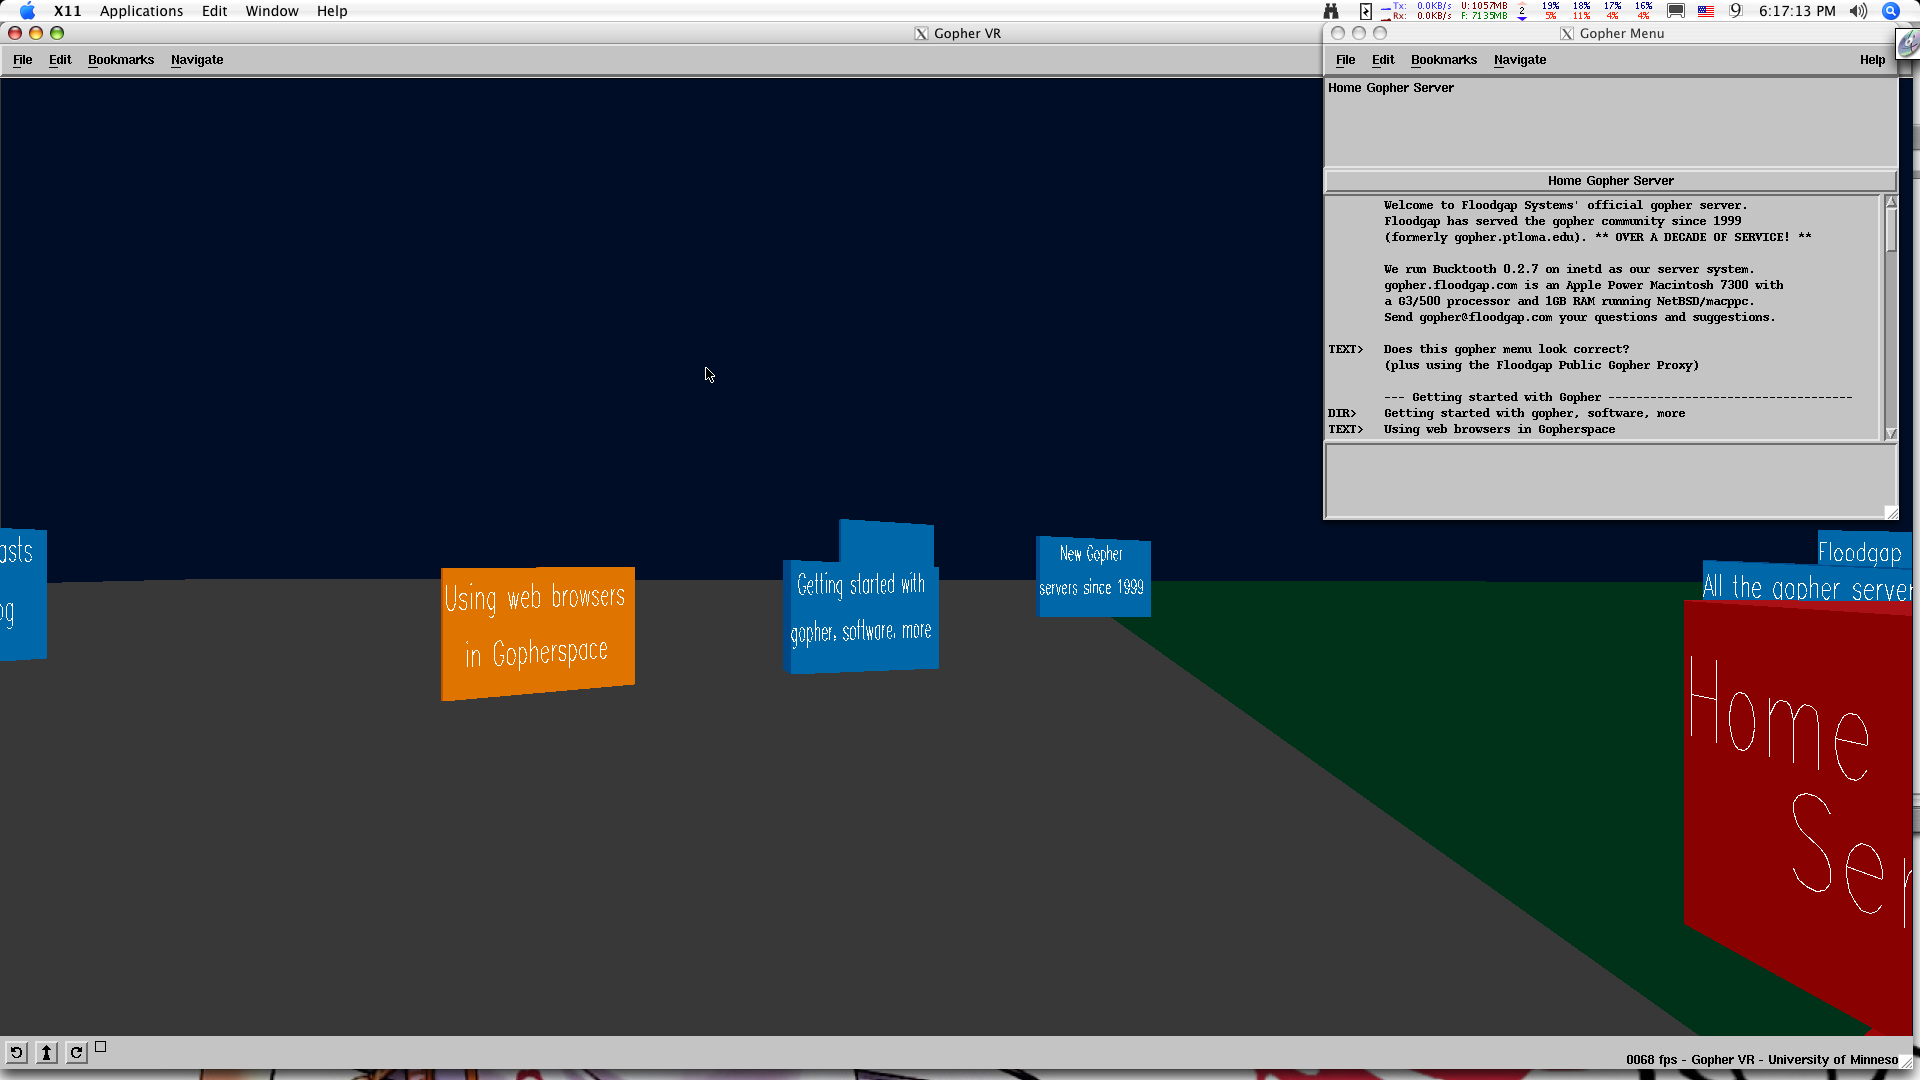The height and width of the screenshot is (1080, 1920).
Task: Click the move-forward up arrow button
Action: (46, 1052)
